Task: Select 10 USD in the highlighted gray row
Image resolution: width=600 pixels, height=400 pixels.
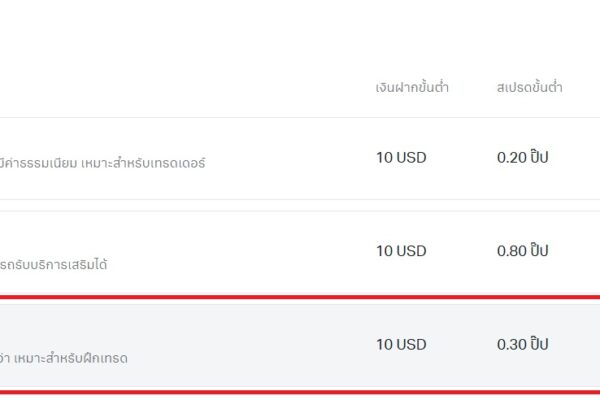Action: pos(401,344)
